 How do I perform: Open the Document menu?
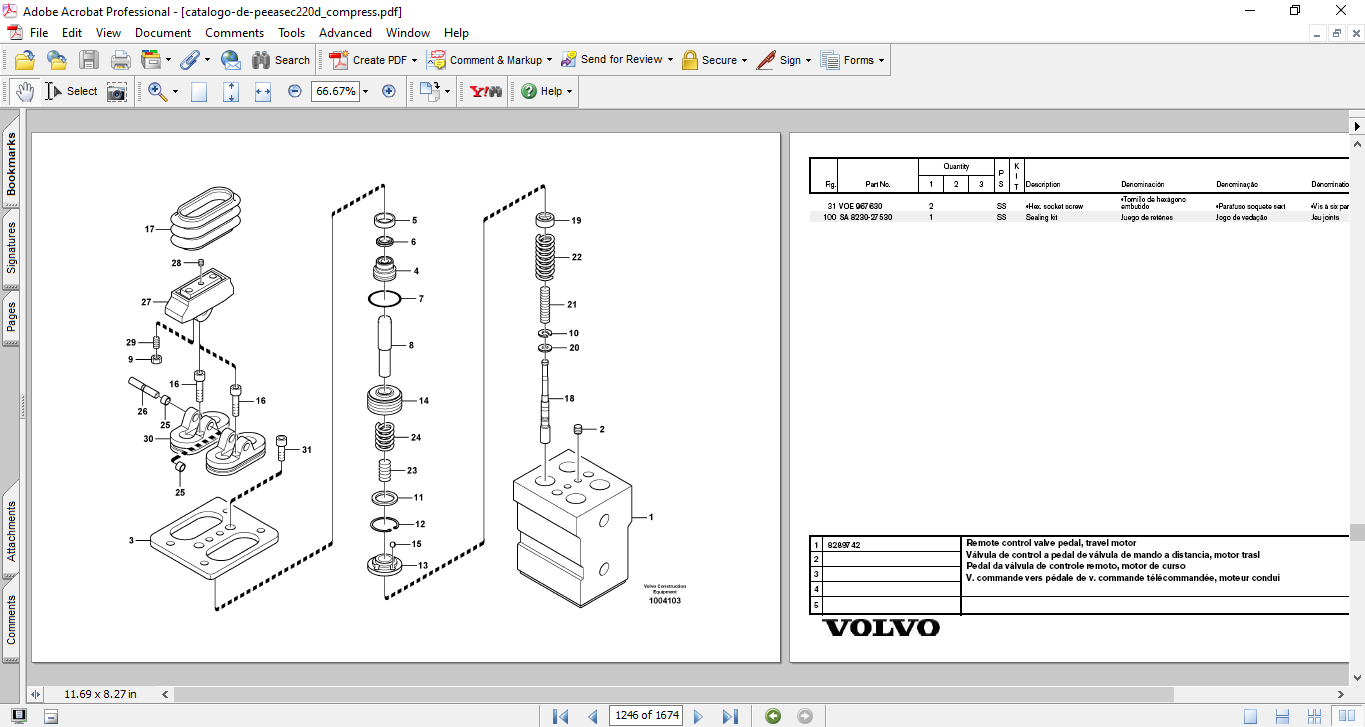pyautogui.click(x=163, y=33)
